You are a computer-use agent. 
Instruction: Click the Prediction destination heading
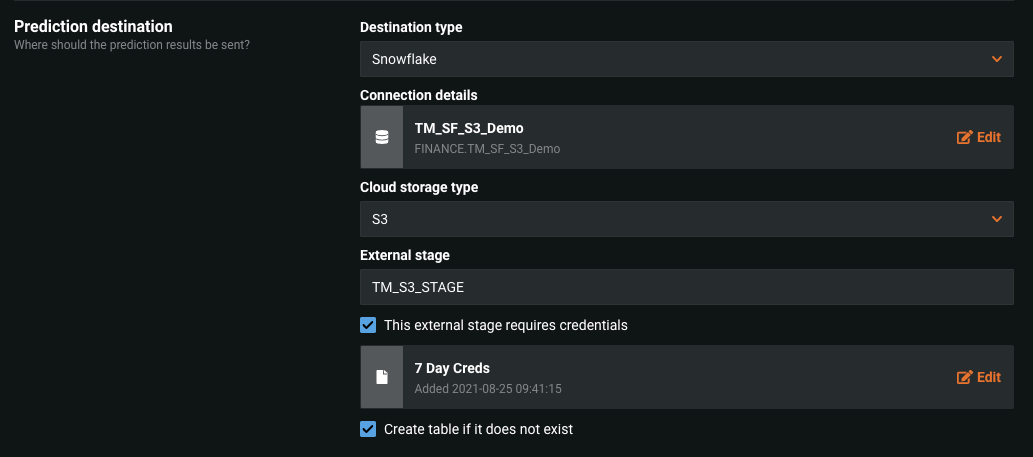(x=93, y=27)
